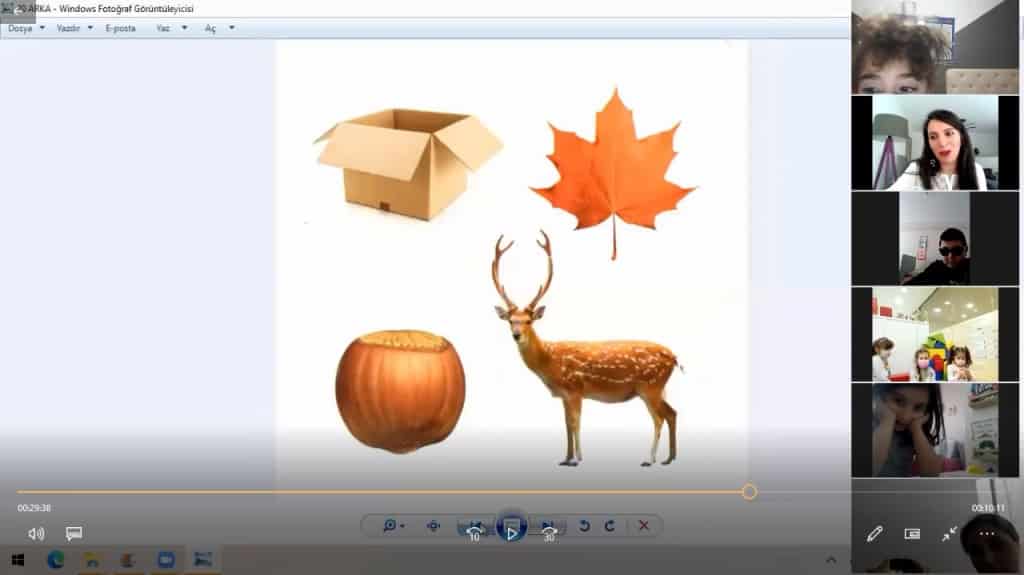Select the girl resting on hands thumbnail
Viewport: 1024px width, 575px height.
point(935,430)
